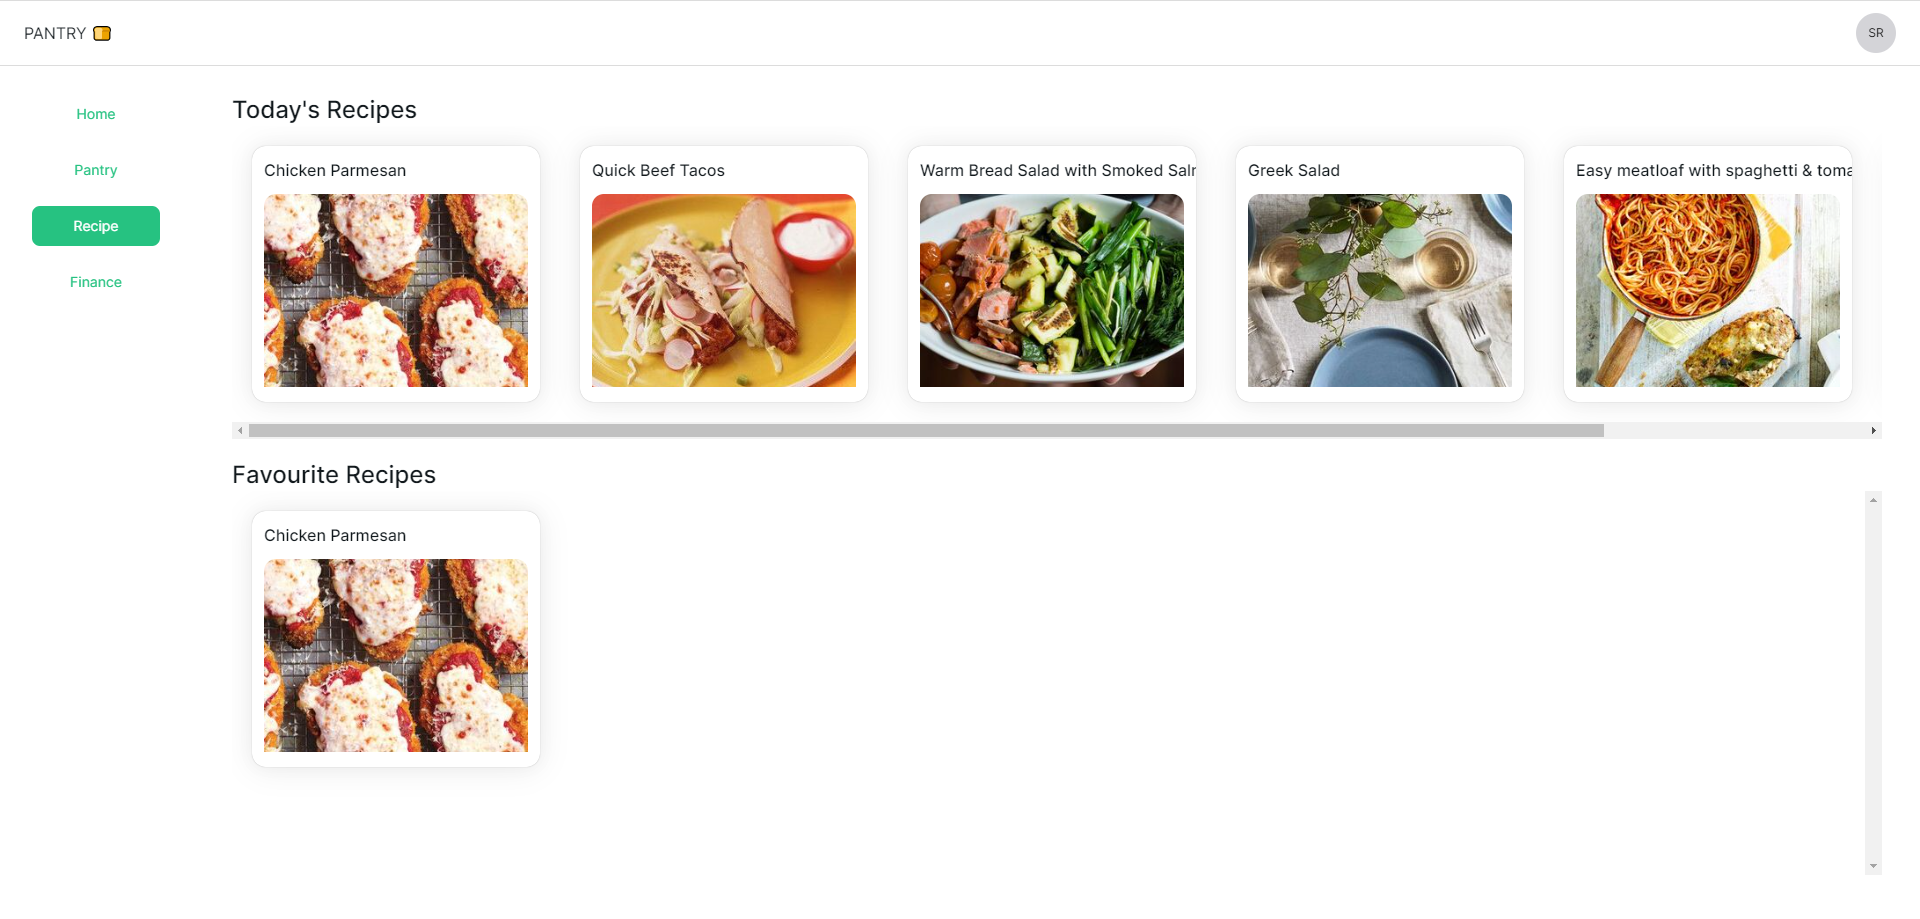Click the Favourite Recipes vertical scrollbar track
This screenshot has width=1920, height=919.
tap(1873, 683)
